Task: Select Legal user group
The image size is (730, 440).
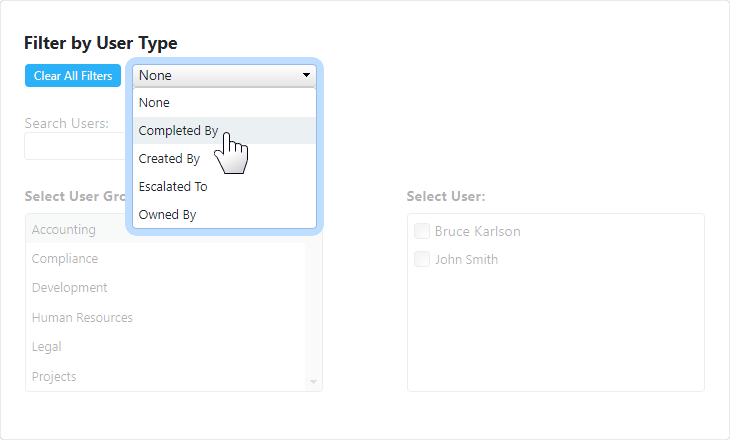Action: pyautogui.click(x=166, y=346)
